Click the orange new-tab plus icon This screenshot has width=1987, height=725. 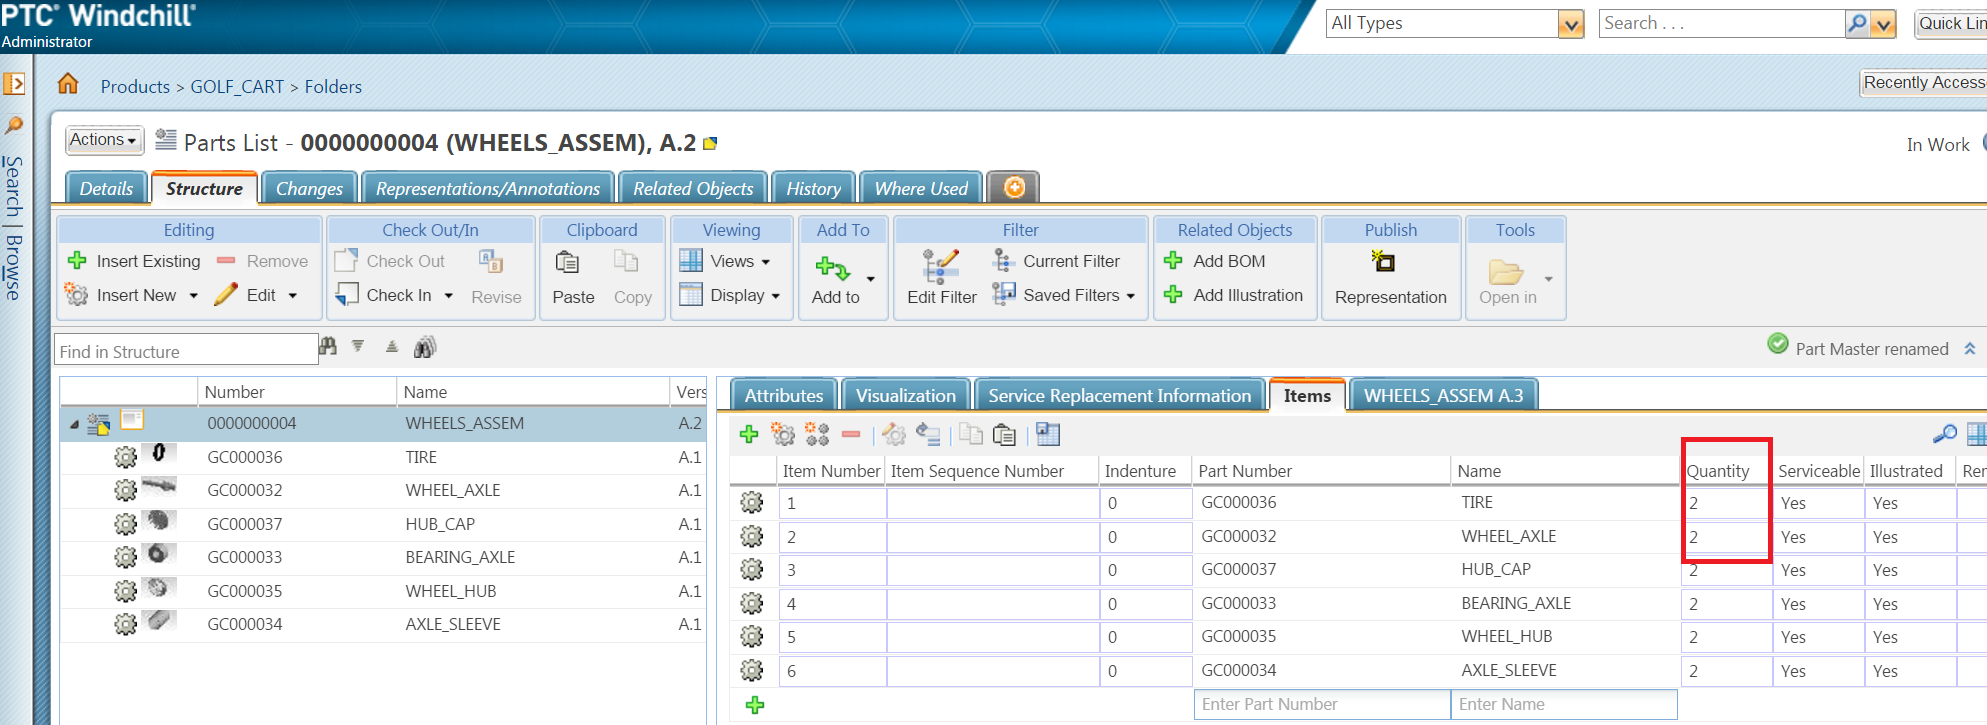1014,187
